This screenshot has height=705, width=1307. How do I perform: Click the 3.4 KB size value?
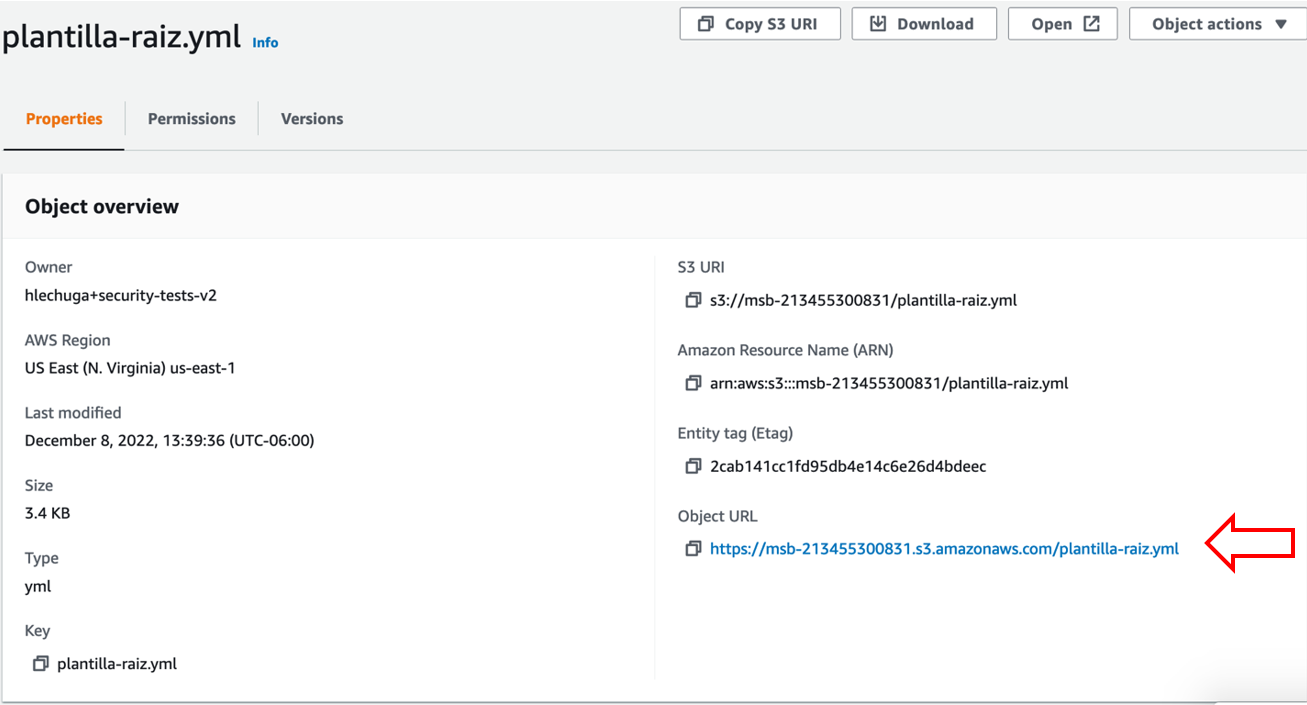(x=47, y=513)
